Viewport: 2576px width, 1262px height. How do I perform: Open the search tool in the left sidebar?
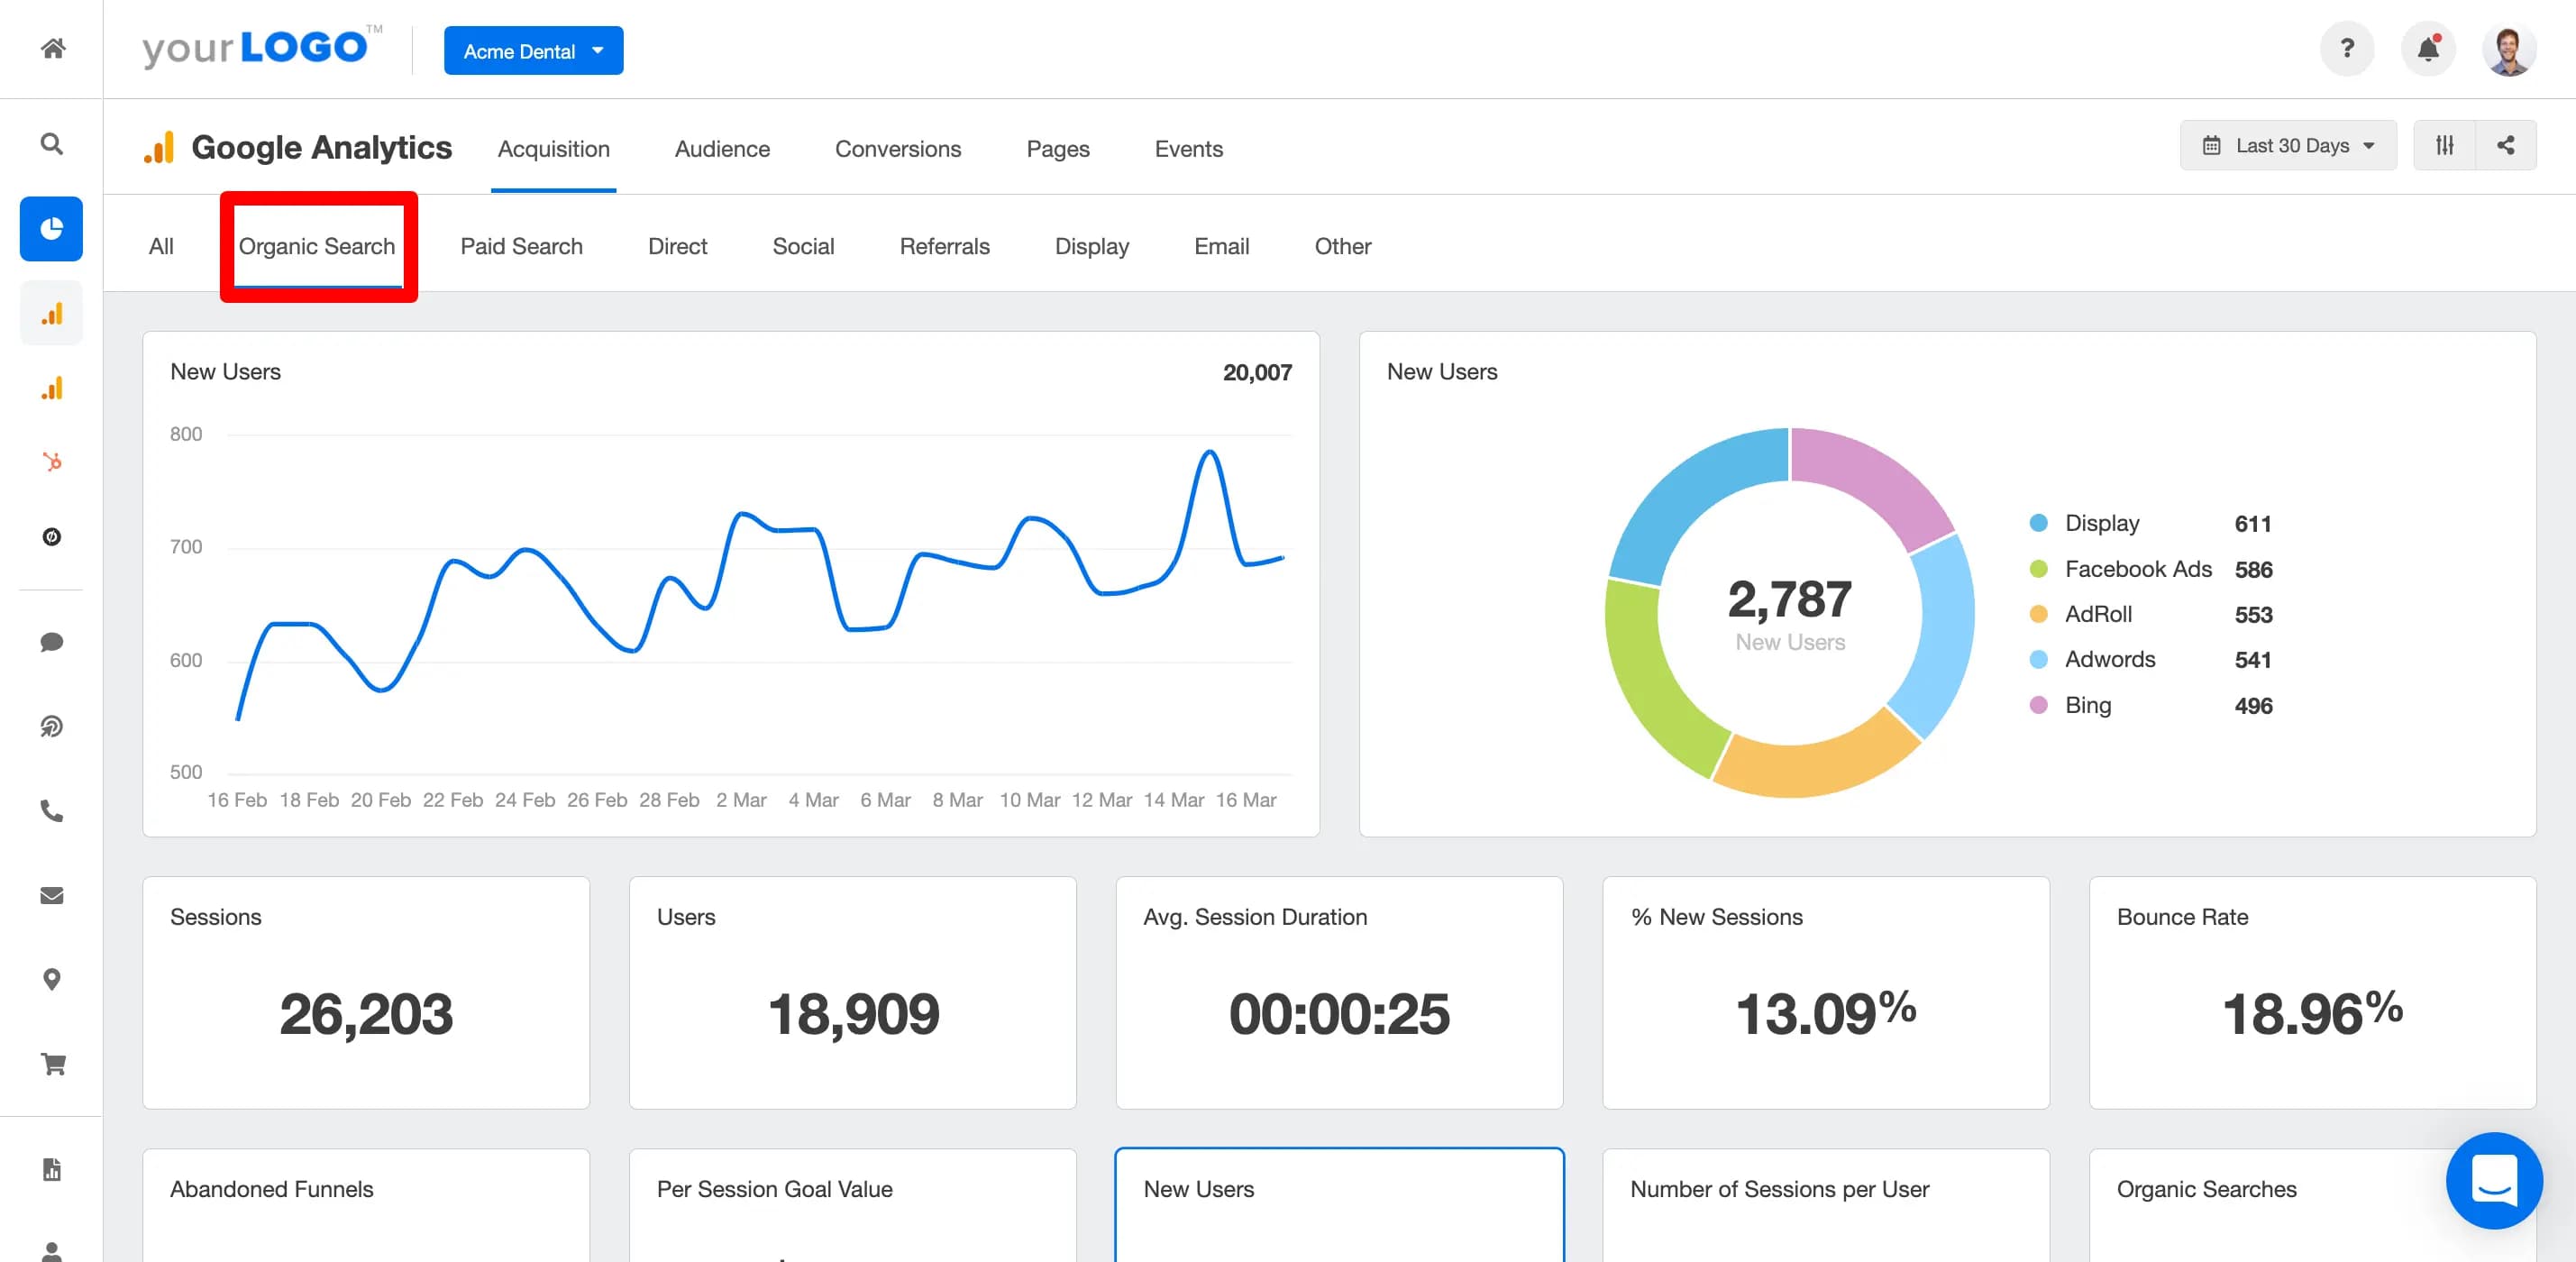pos(51,144)
